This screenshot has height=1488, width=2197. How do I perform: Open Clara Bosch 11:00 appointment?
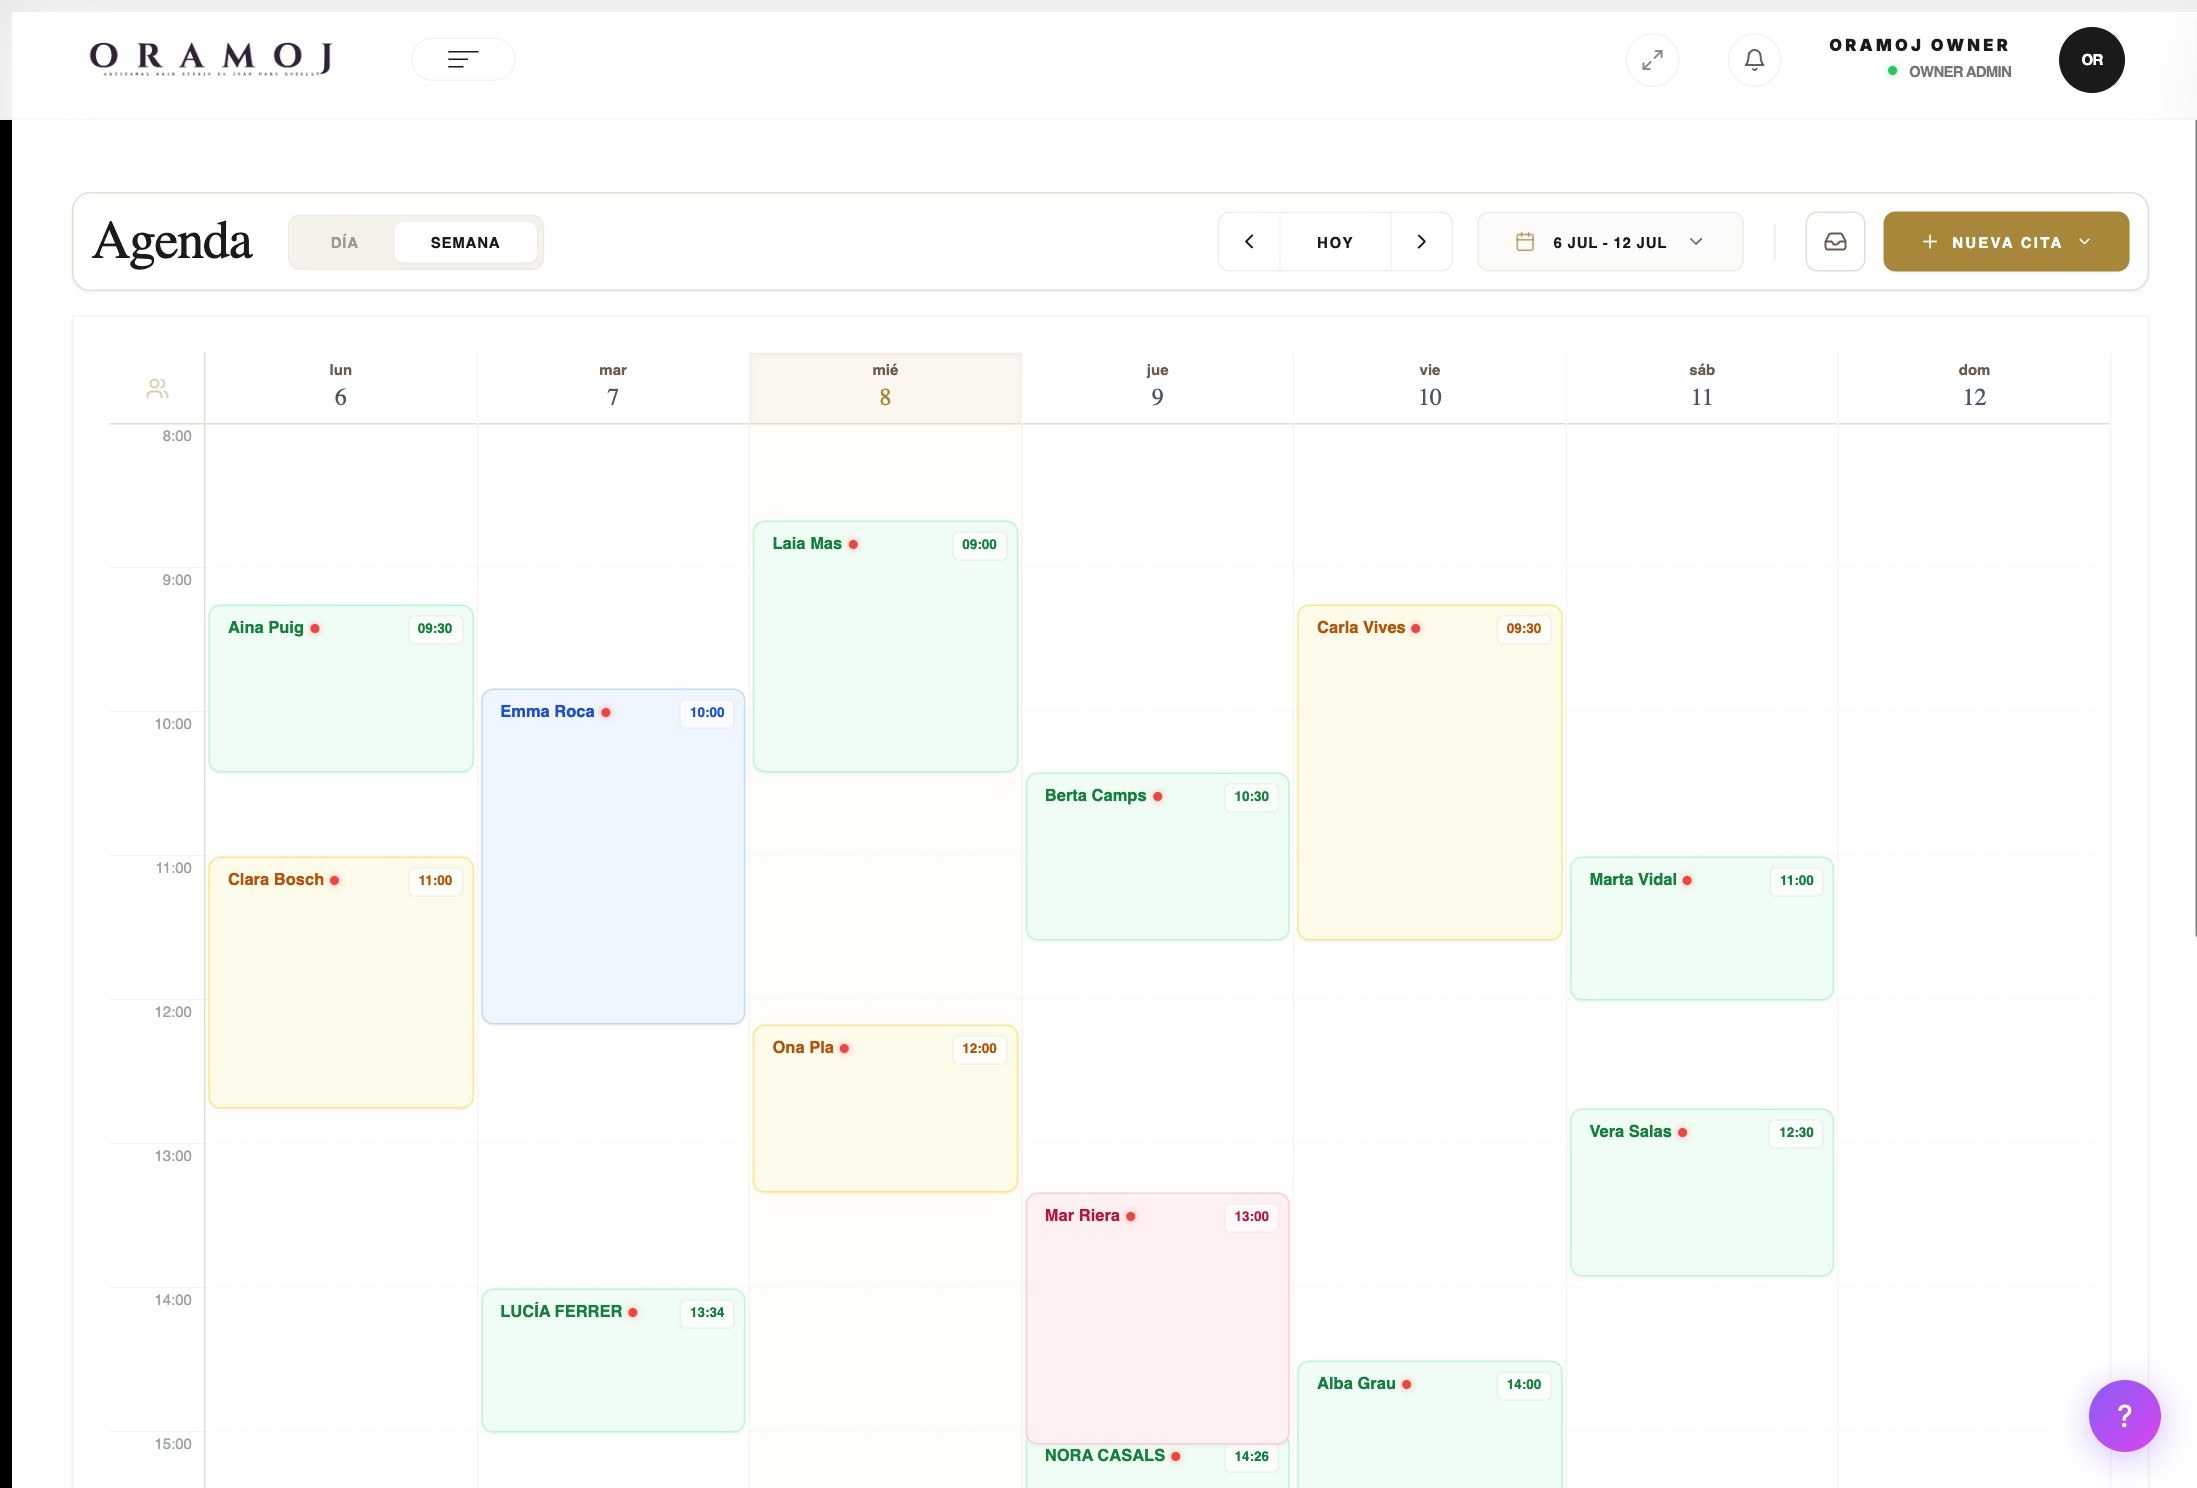point(341,982)
